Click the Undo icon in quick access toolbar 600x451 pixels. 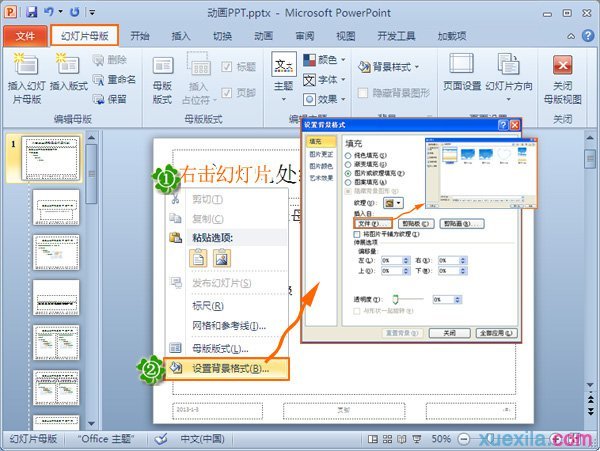tap(49, 12)
